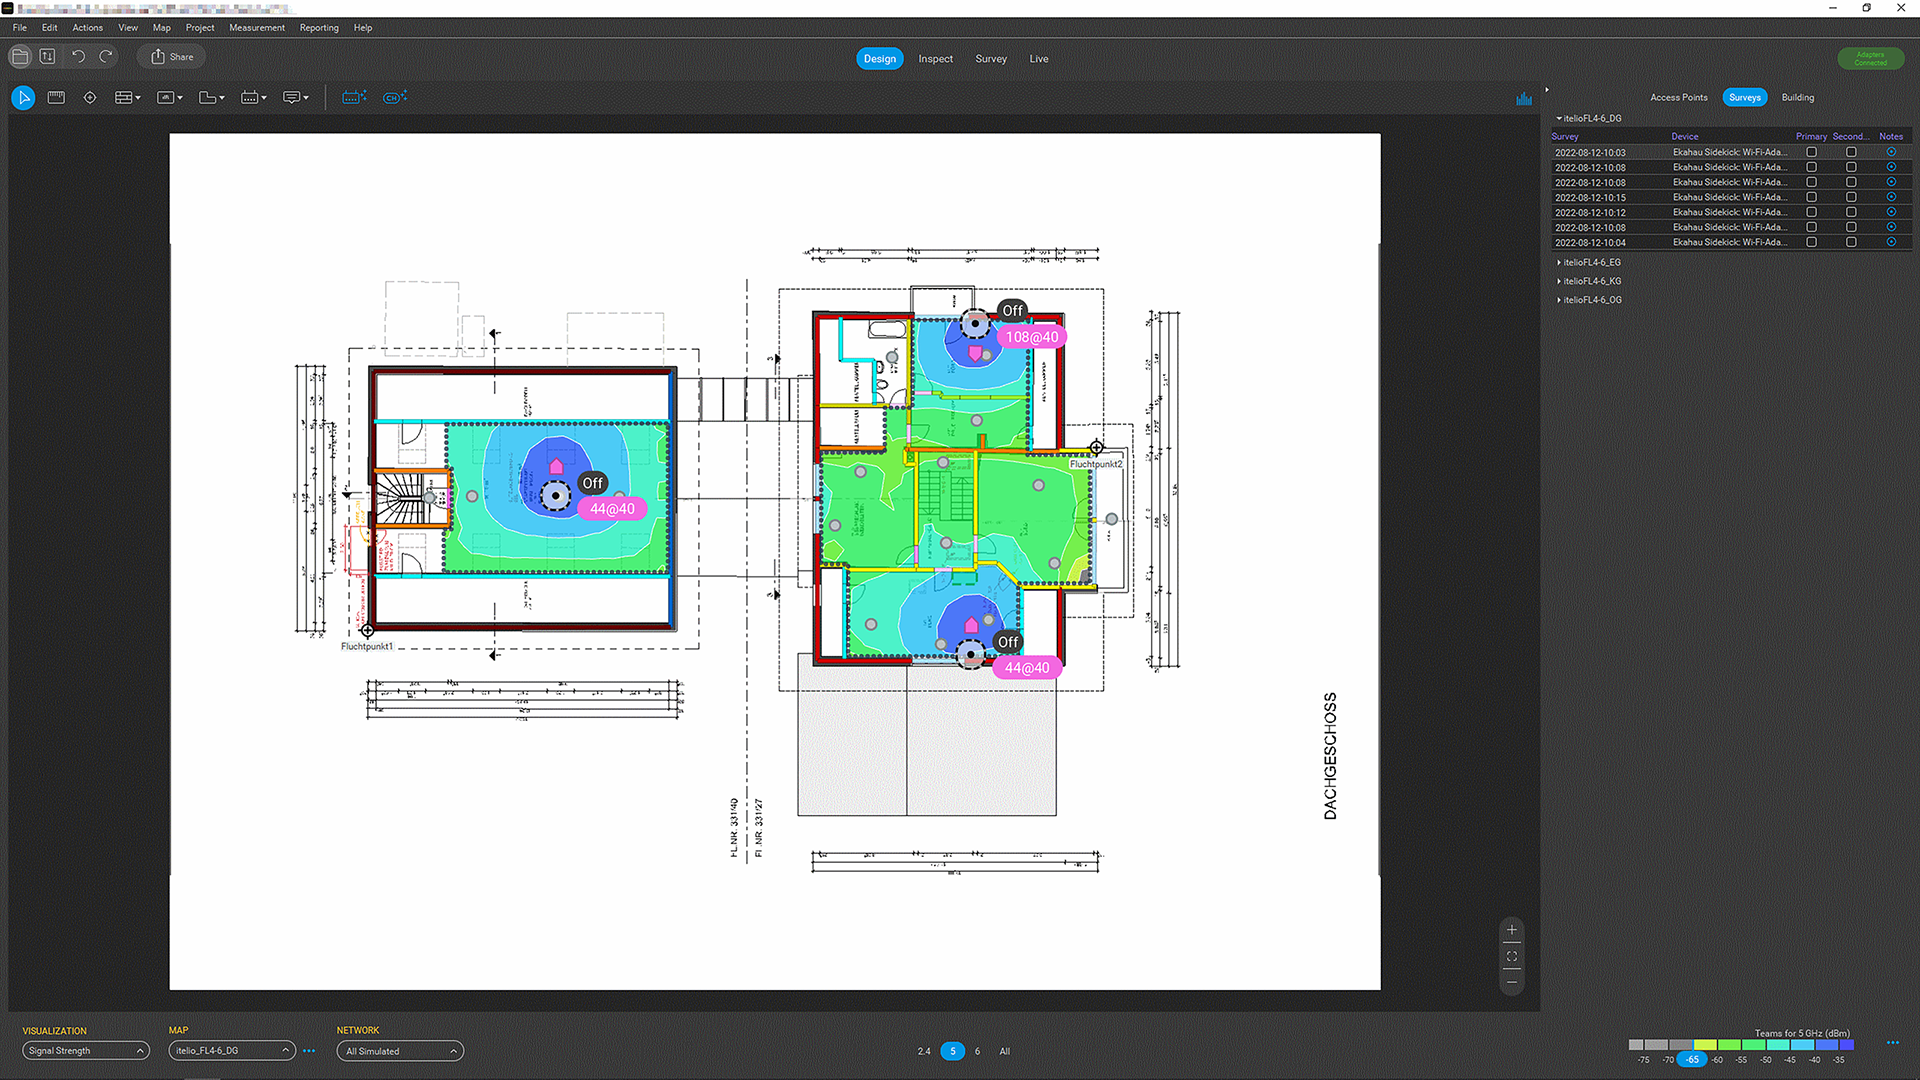Select the note comment tool
This screenshot has height=1080, width=1920.
point(292,97)
